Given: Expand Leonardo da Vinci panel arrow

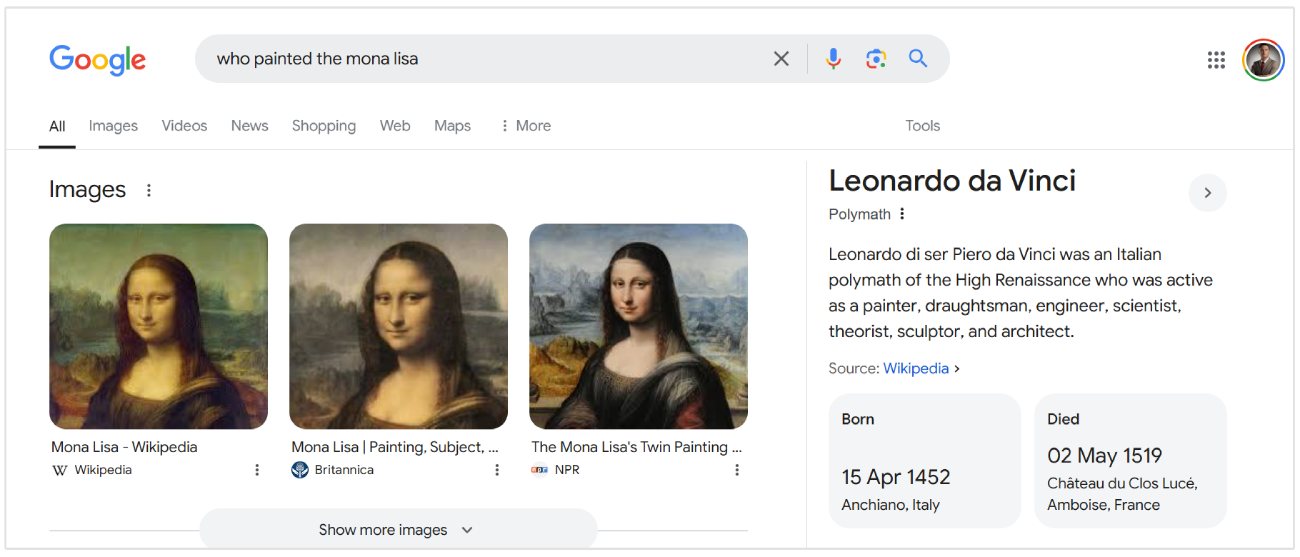Looking at the screenshot, I should pyautogui.click(x=1207, y=193).
